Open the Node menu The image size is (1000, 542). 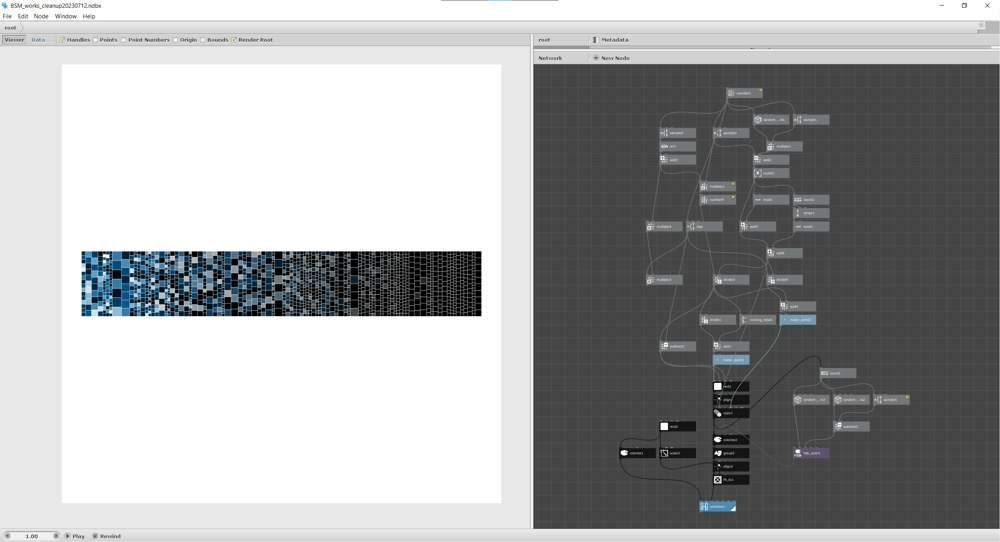pos(41,17)
